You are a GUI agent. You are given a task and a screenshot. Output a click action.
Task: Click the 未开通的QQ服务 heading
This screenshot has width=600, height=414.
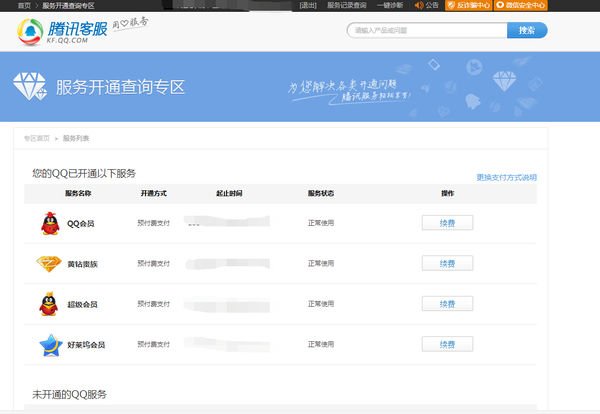[69, 394]
